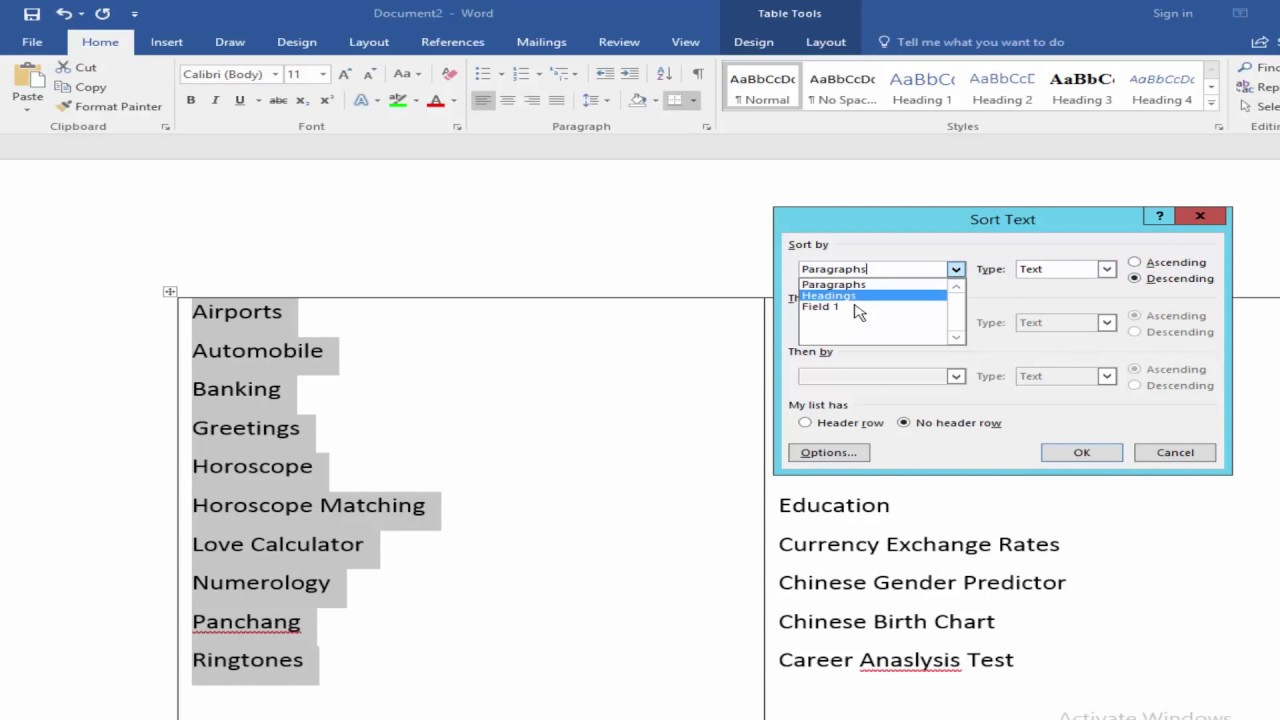
Task: Decrease the paragraph indent
Action: point(605,74)
